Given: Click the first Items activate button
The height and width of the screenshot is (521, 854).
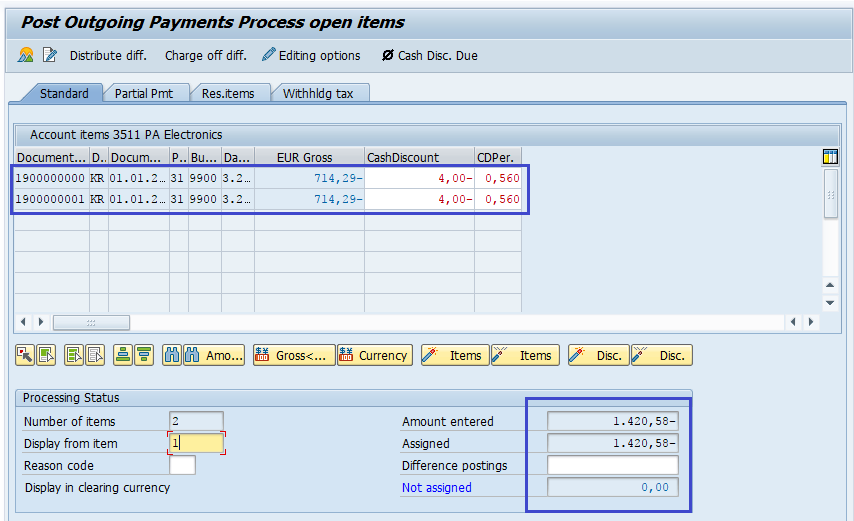Looking at the screenshot, I should pos(454,355).
